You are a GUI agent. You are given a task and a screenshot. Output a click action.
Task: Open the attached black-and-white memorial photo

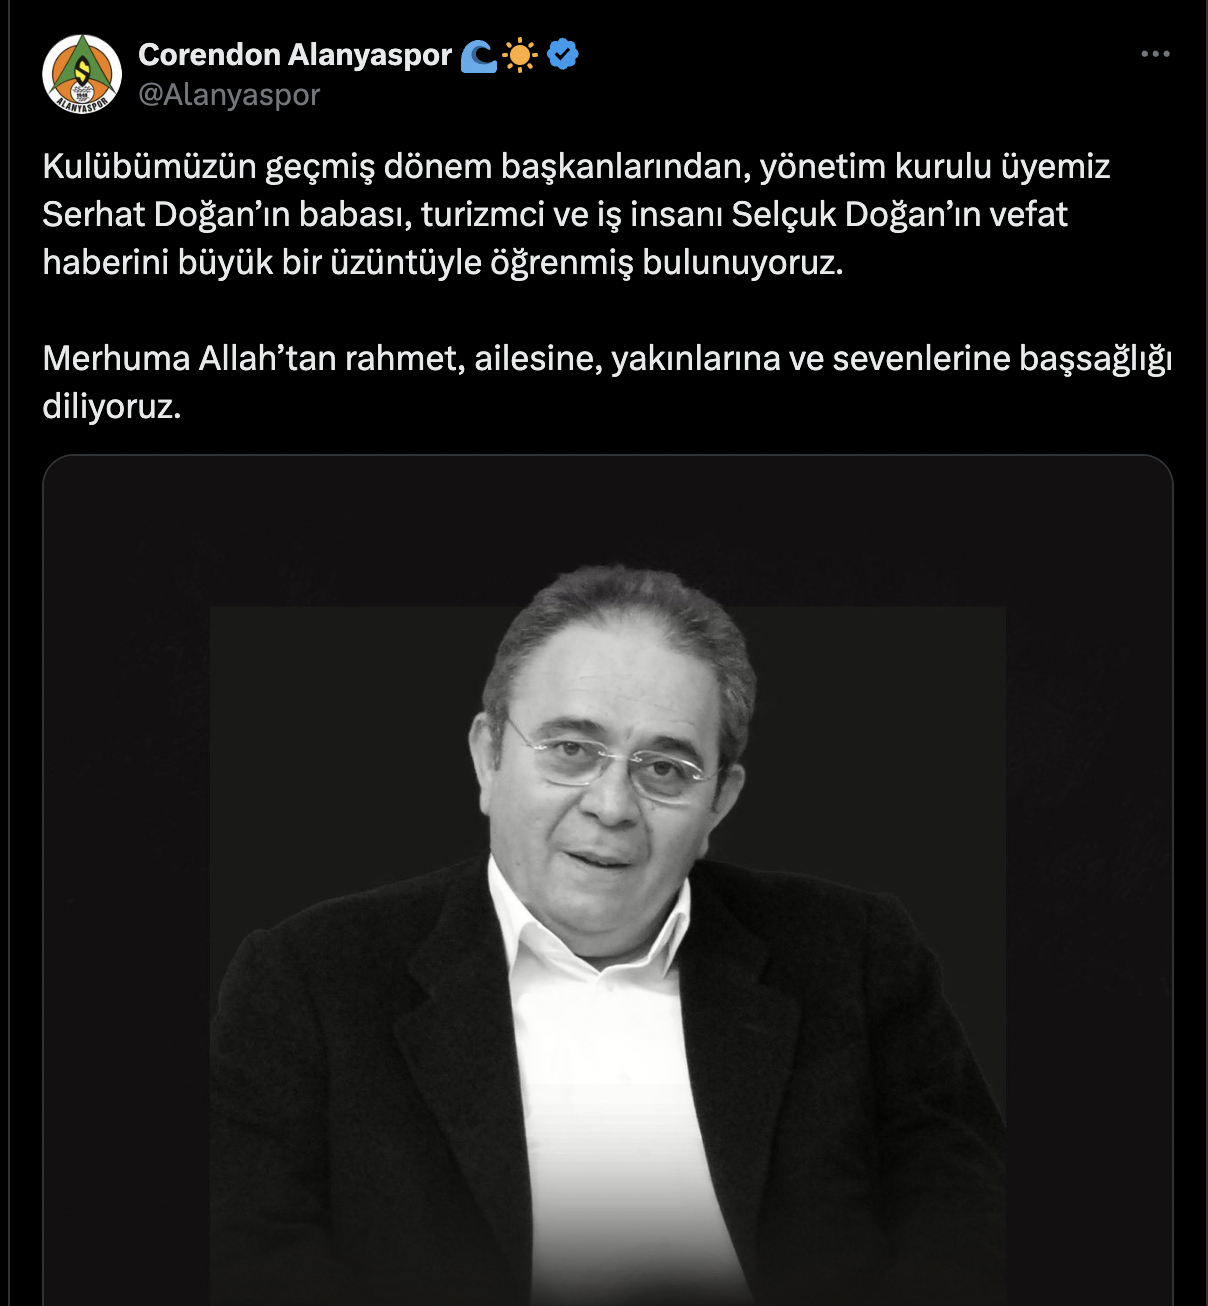pyautogui.click(x=608, y=880)
